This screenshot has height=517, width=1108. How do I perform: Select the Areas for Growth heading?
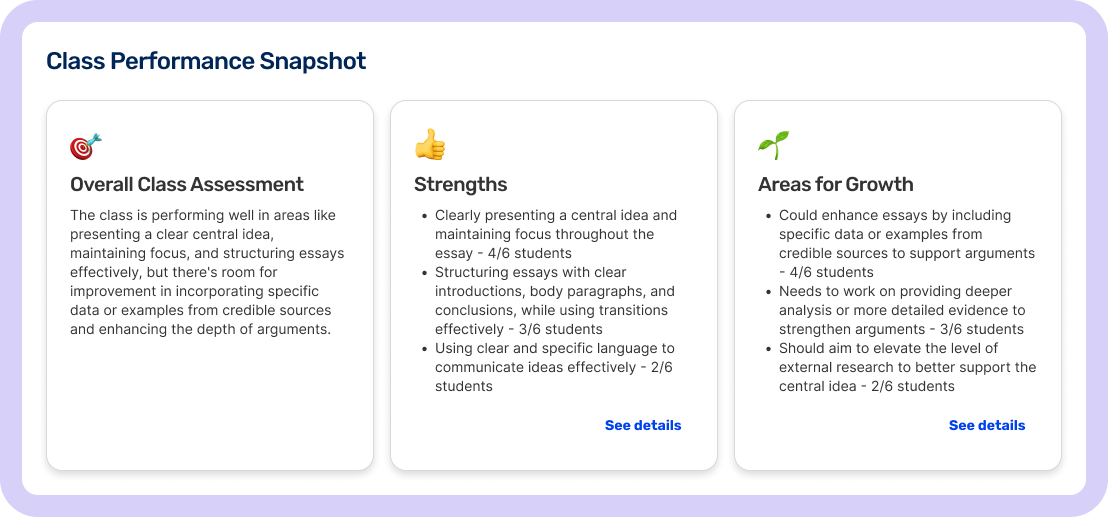pyautogui.click(x=836, y=184)
